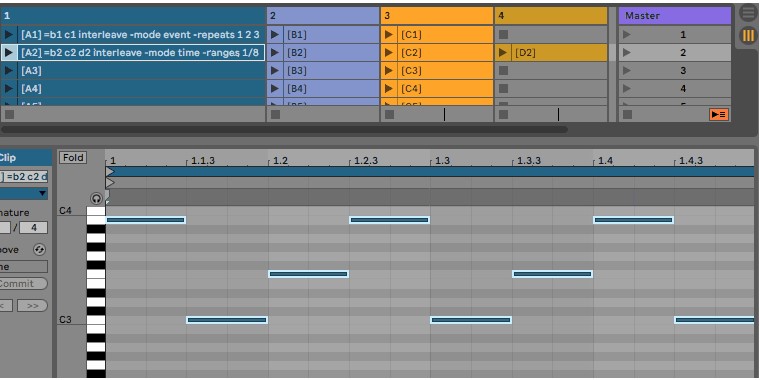The width and height of the screenshot is (760, 380).
Task: Click the loop start marker triangle
Action: 110,172
